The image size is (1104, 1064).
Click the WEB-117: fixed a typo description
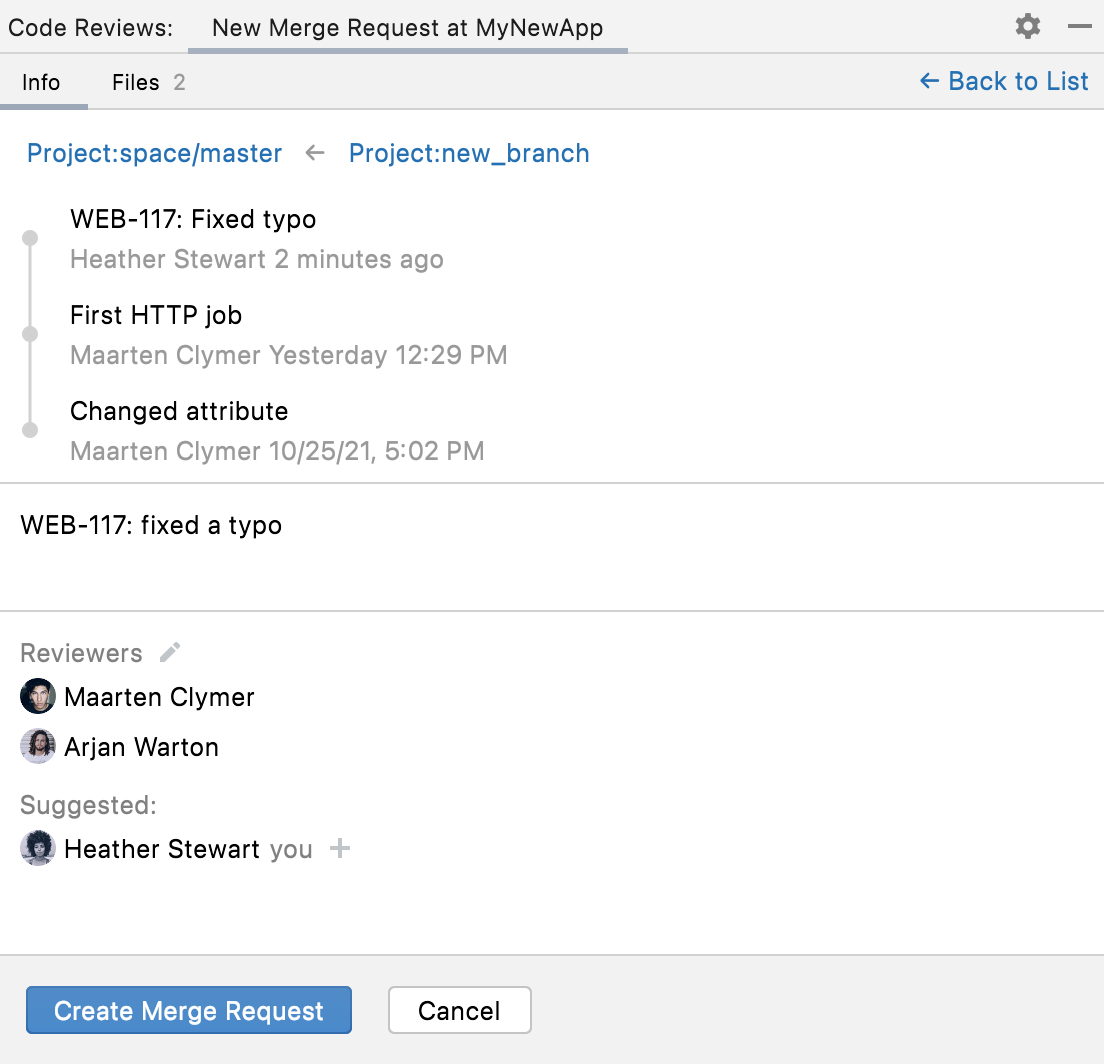click(x=150, y=525)
